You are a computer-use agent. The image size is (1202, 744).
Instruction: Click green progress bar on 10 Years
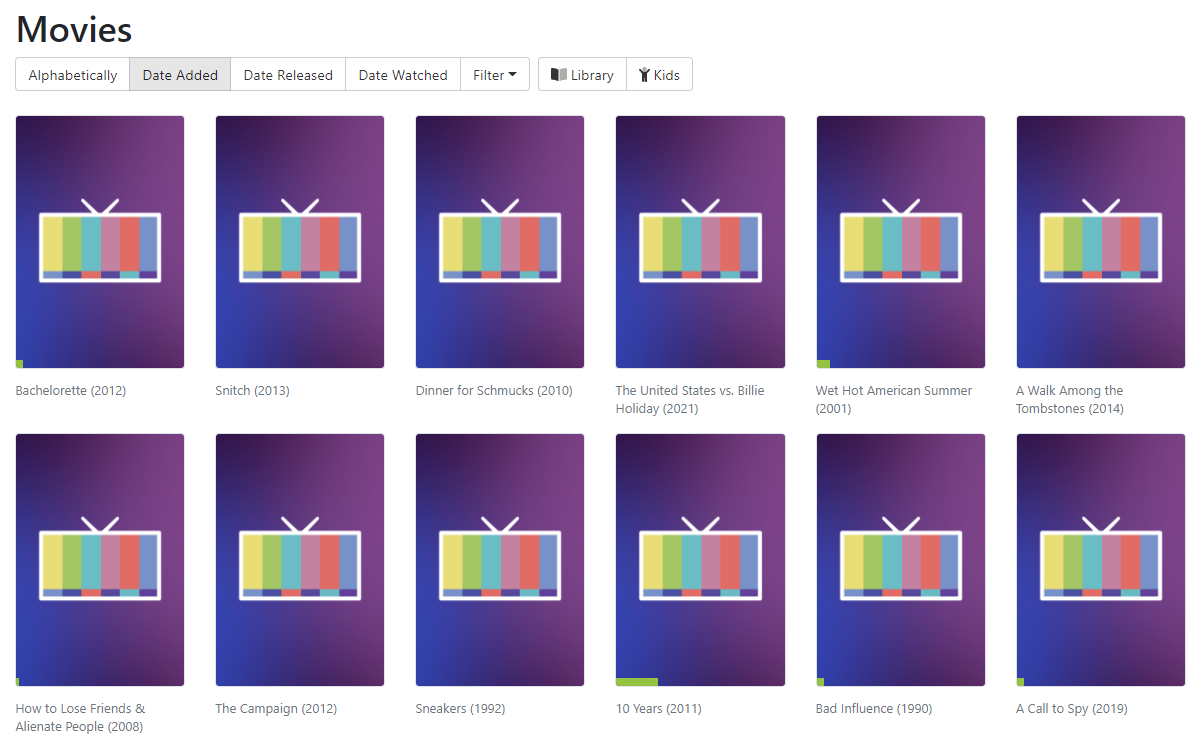(637, 682)
